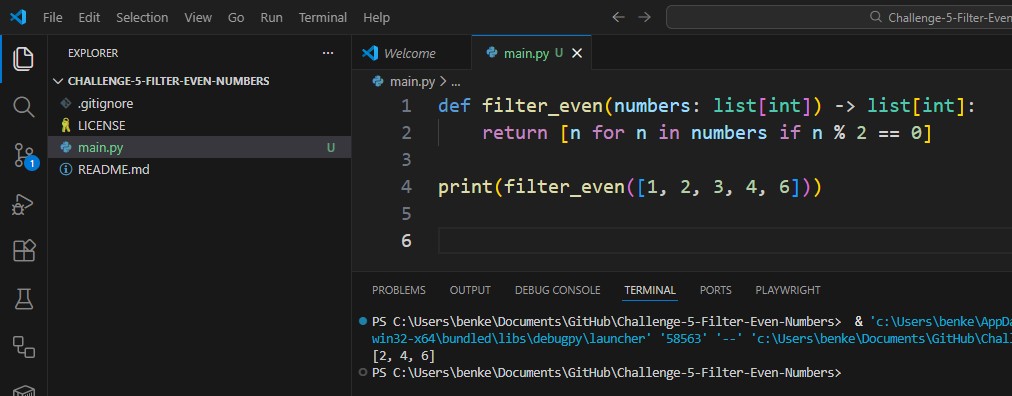Click the EXPLORER panel title
Screen dimensions: 1012x396
coord(93,54)
